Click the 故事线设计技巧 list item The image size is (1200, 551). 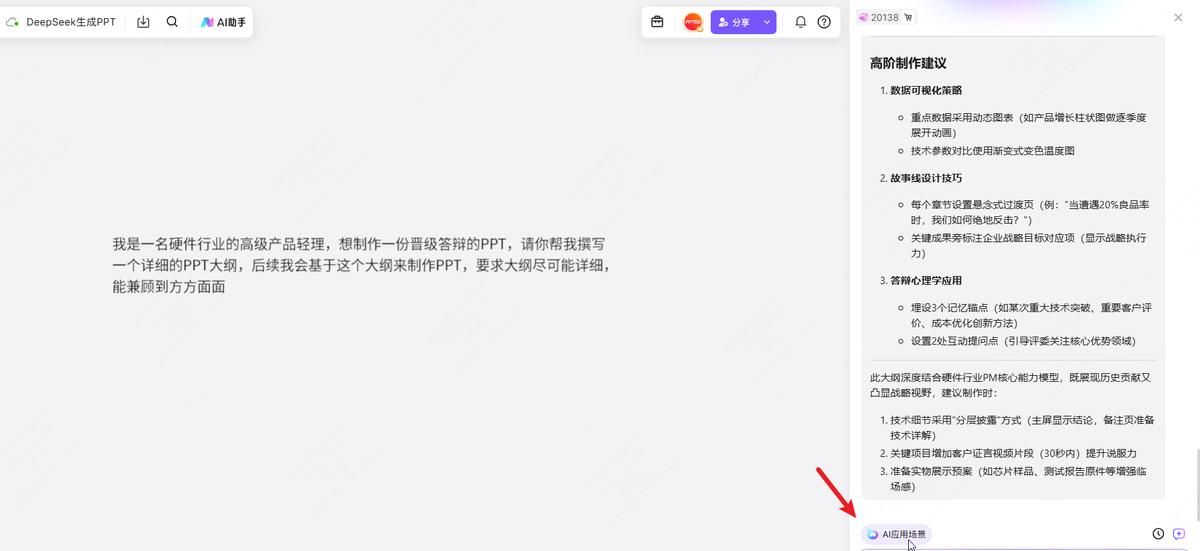coord(926,178)
